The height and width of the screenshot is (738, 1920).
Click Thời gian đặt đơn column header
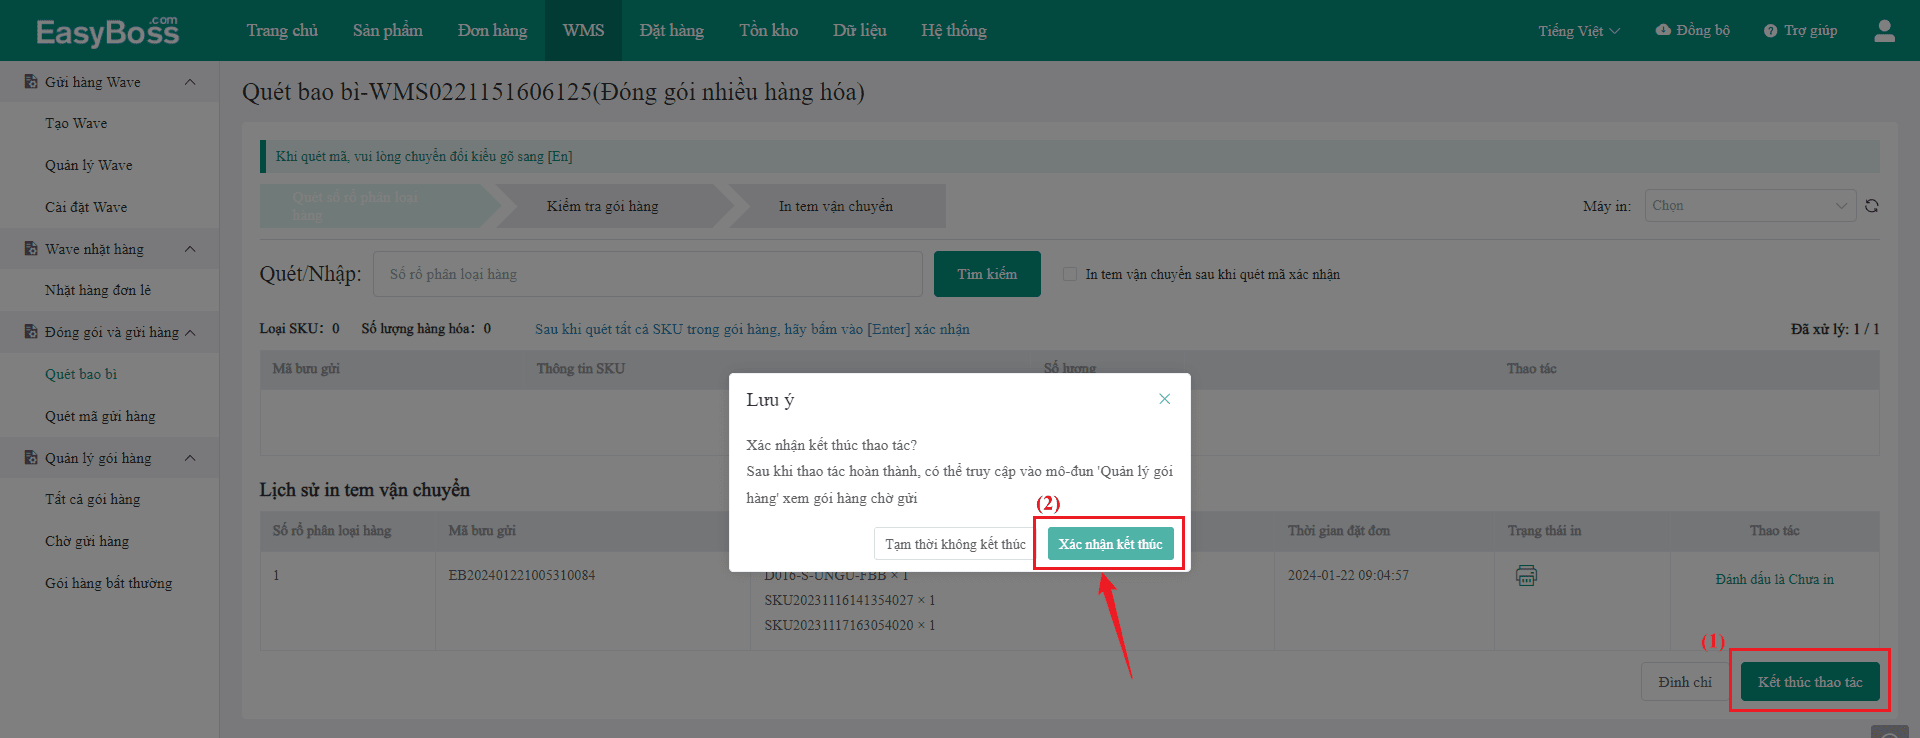coord(1339,531)
